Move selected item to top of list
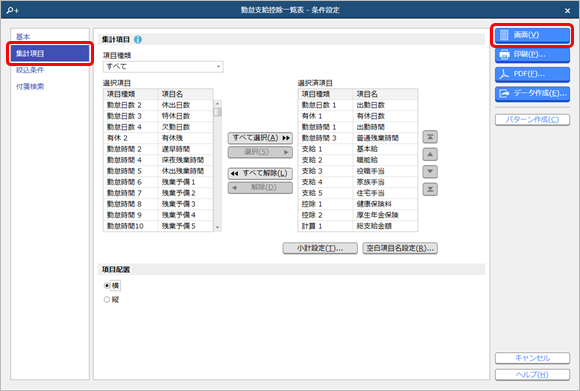This screenshot has height=391, width=580. pyautogui.click(x=430, y=137)
